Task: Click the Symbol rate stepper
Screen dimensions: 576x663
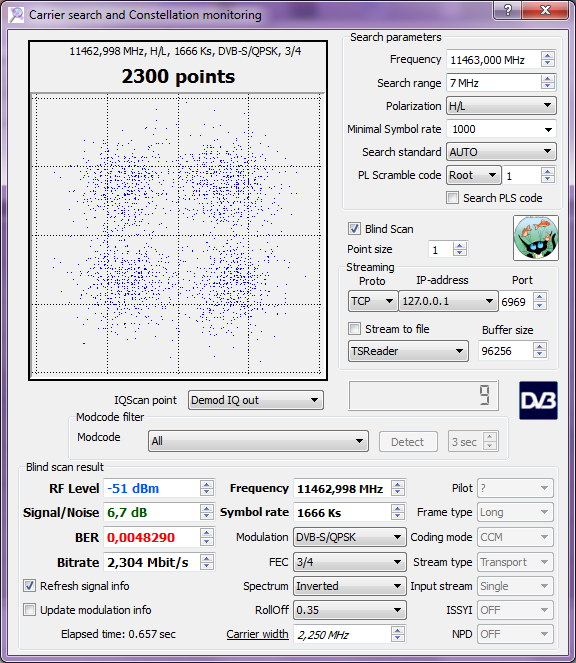Action: tap(398, 512)
